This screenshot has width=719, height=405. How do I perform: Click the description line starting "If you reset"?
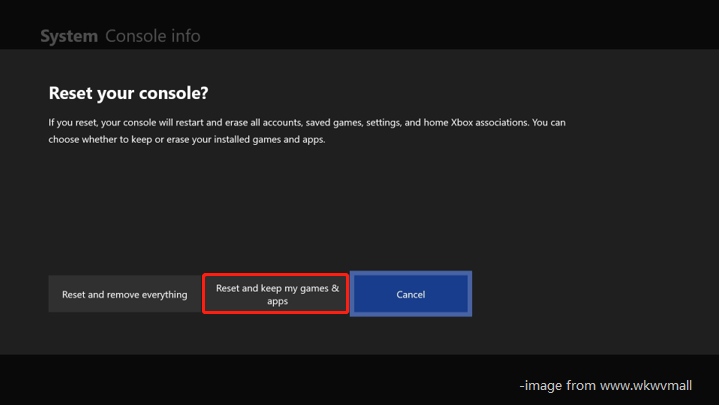[300, 123]
